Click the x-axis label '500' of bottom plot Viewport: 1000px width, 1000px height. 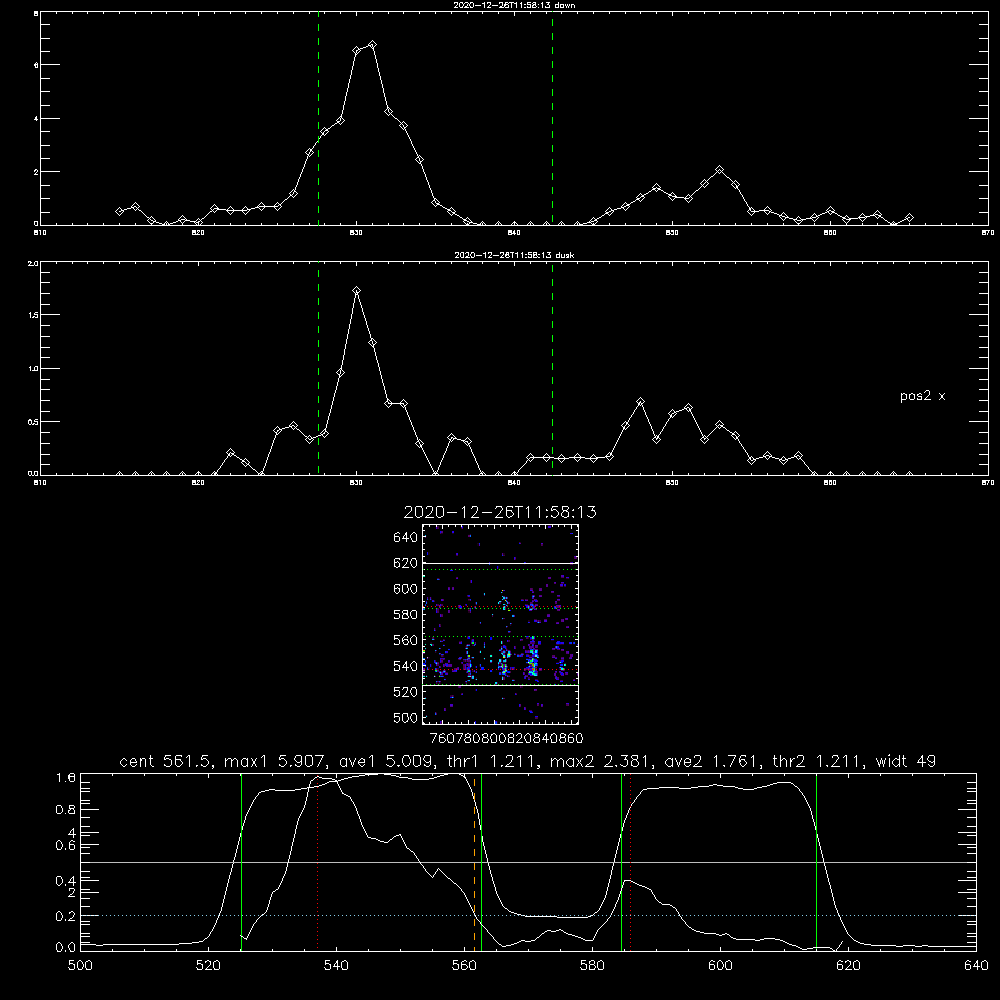[x=80, y=966]
